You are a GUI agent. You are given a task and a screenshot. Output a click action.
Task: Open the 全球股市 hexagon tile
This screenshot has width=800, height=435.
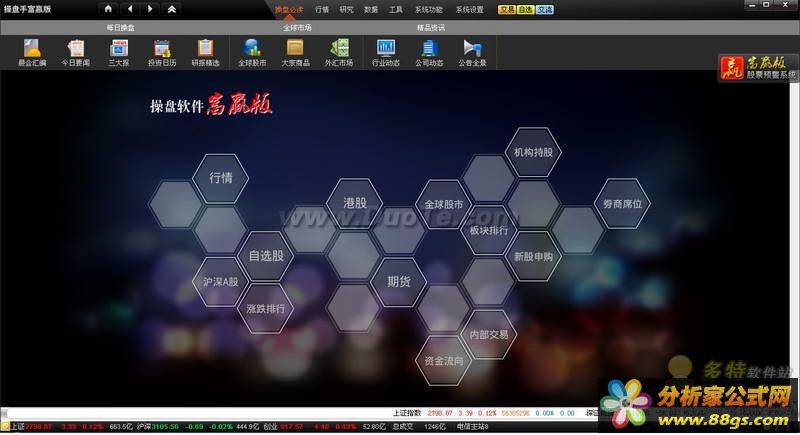443,204
